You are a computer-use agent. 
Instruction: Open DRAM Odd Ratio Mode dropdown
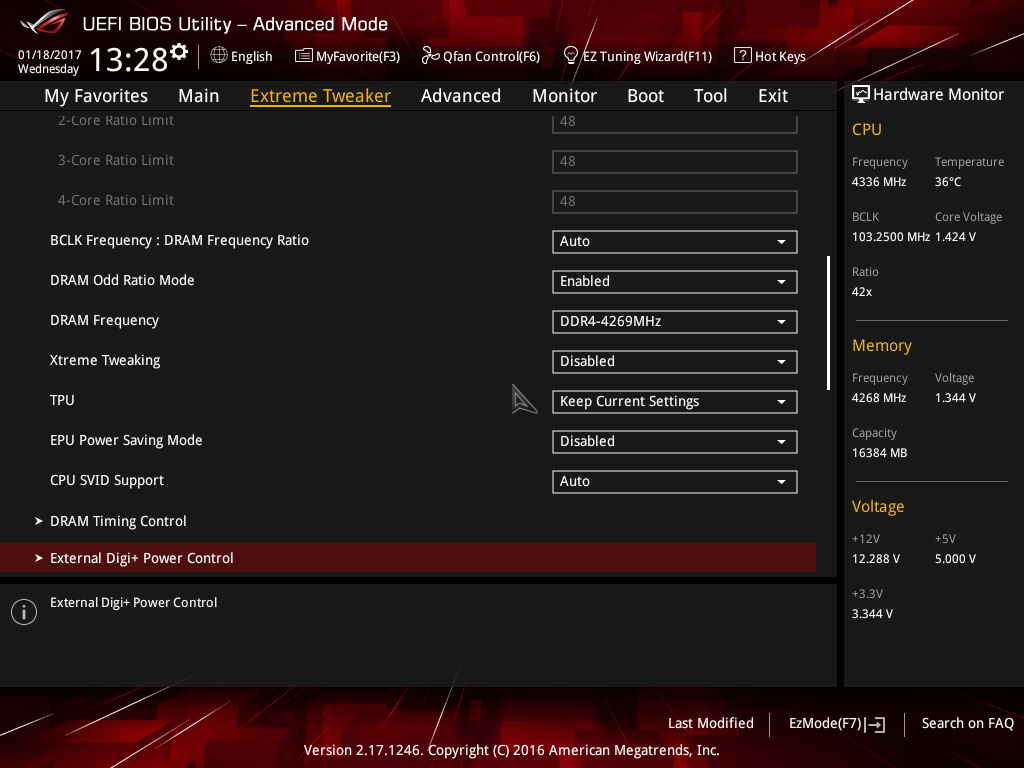click(674, 281)
